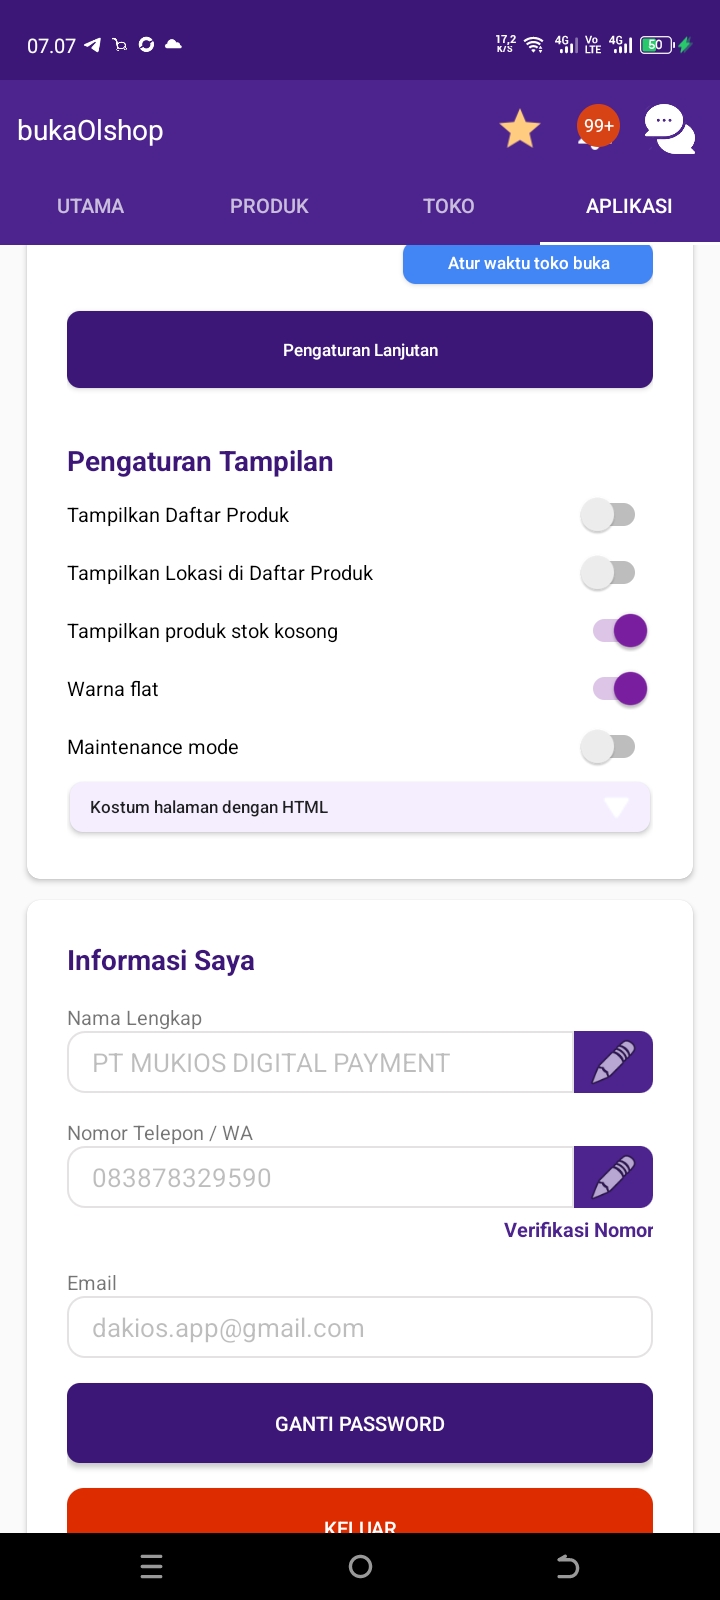Switch to the PRODUK tab

click(269, 206)
